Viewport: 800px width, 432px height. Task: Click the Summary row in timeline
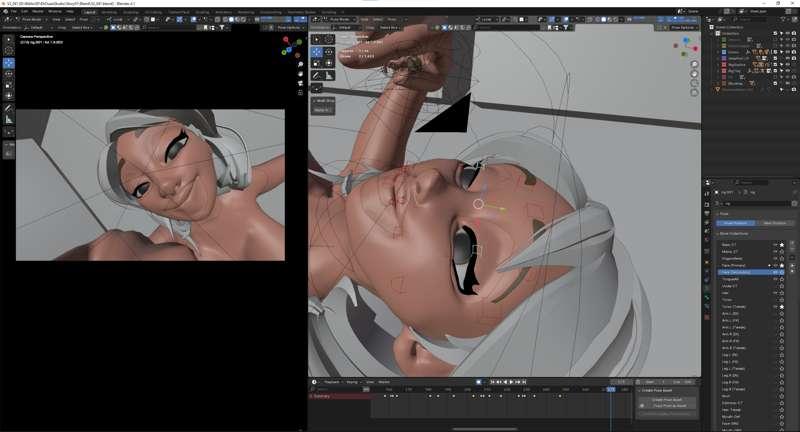(x=341, y=396)
